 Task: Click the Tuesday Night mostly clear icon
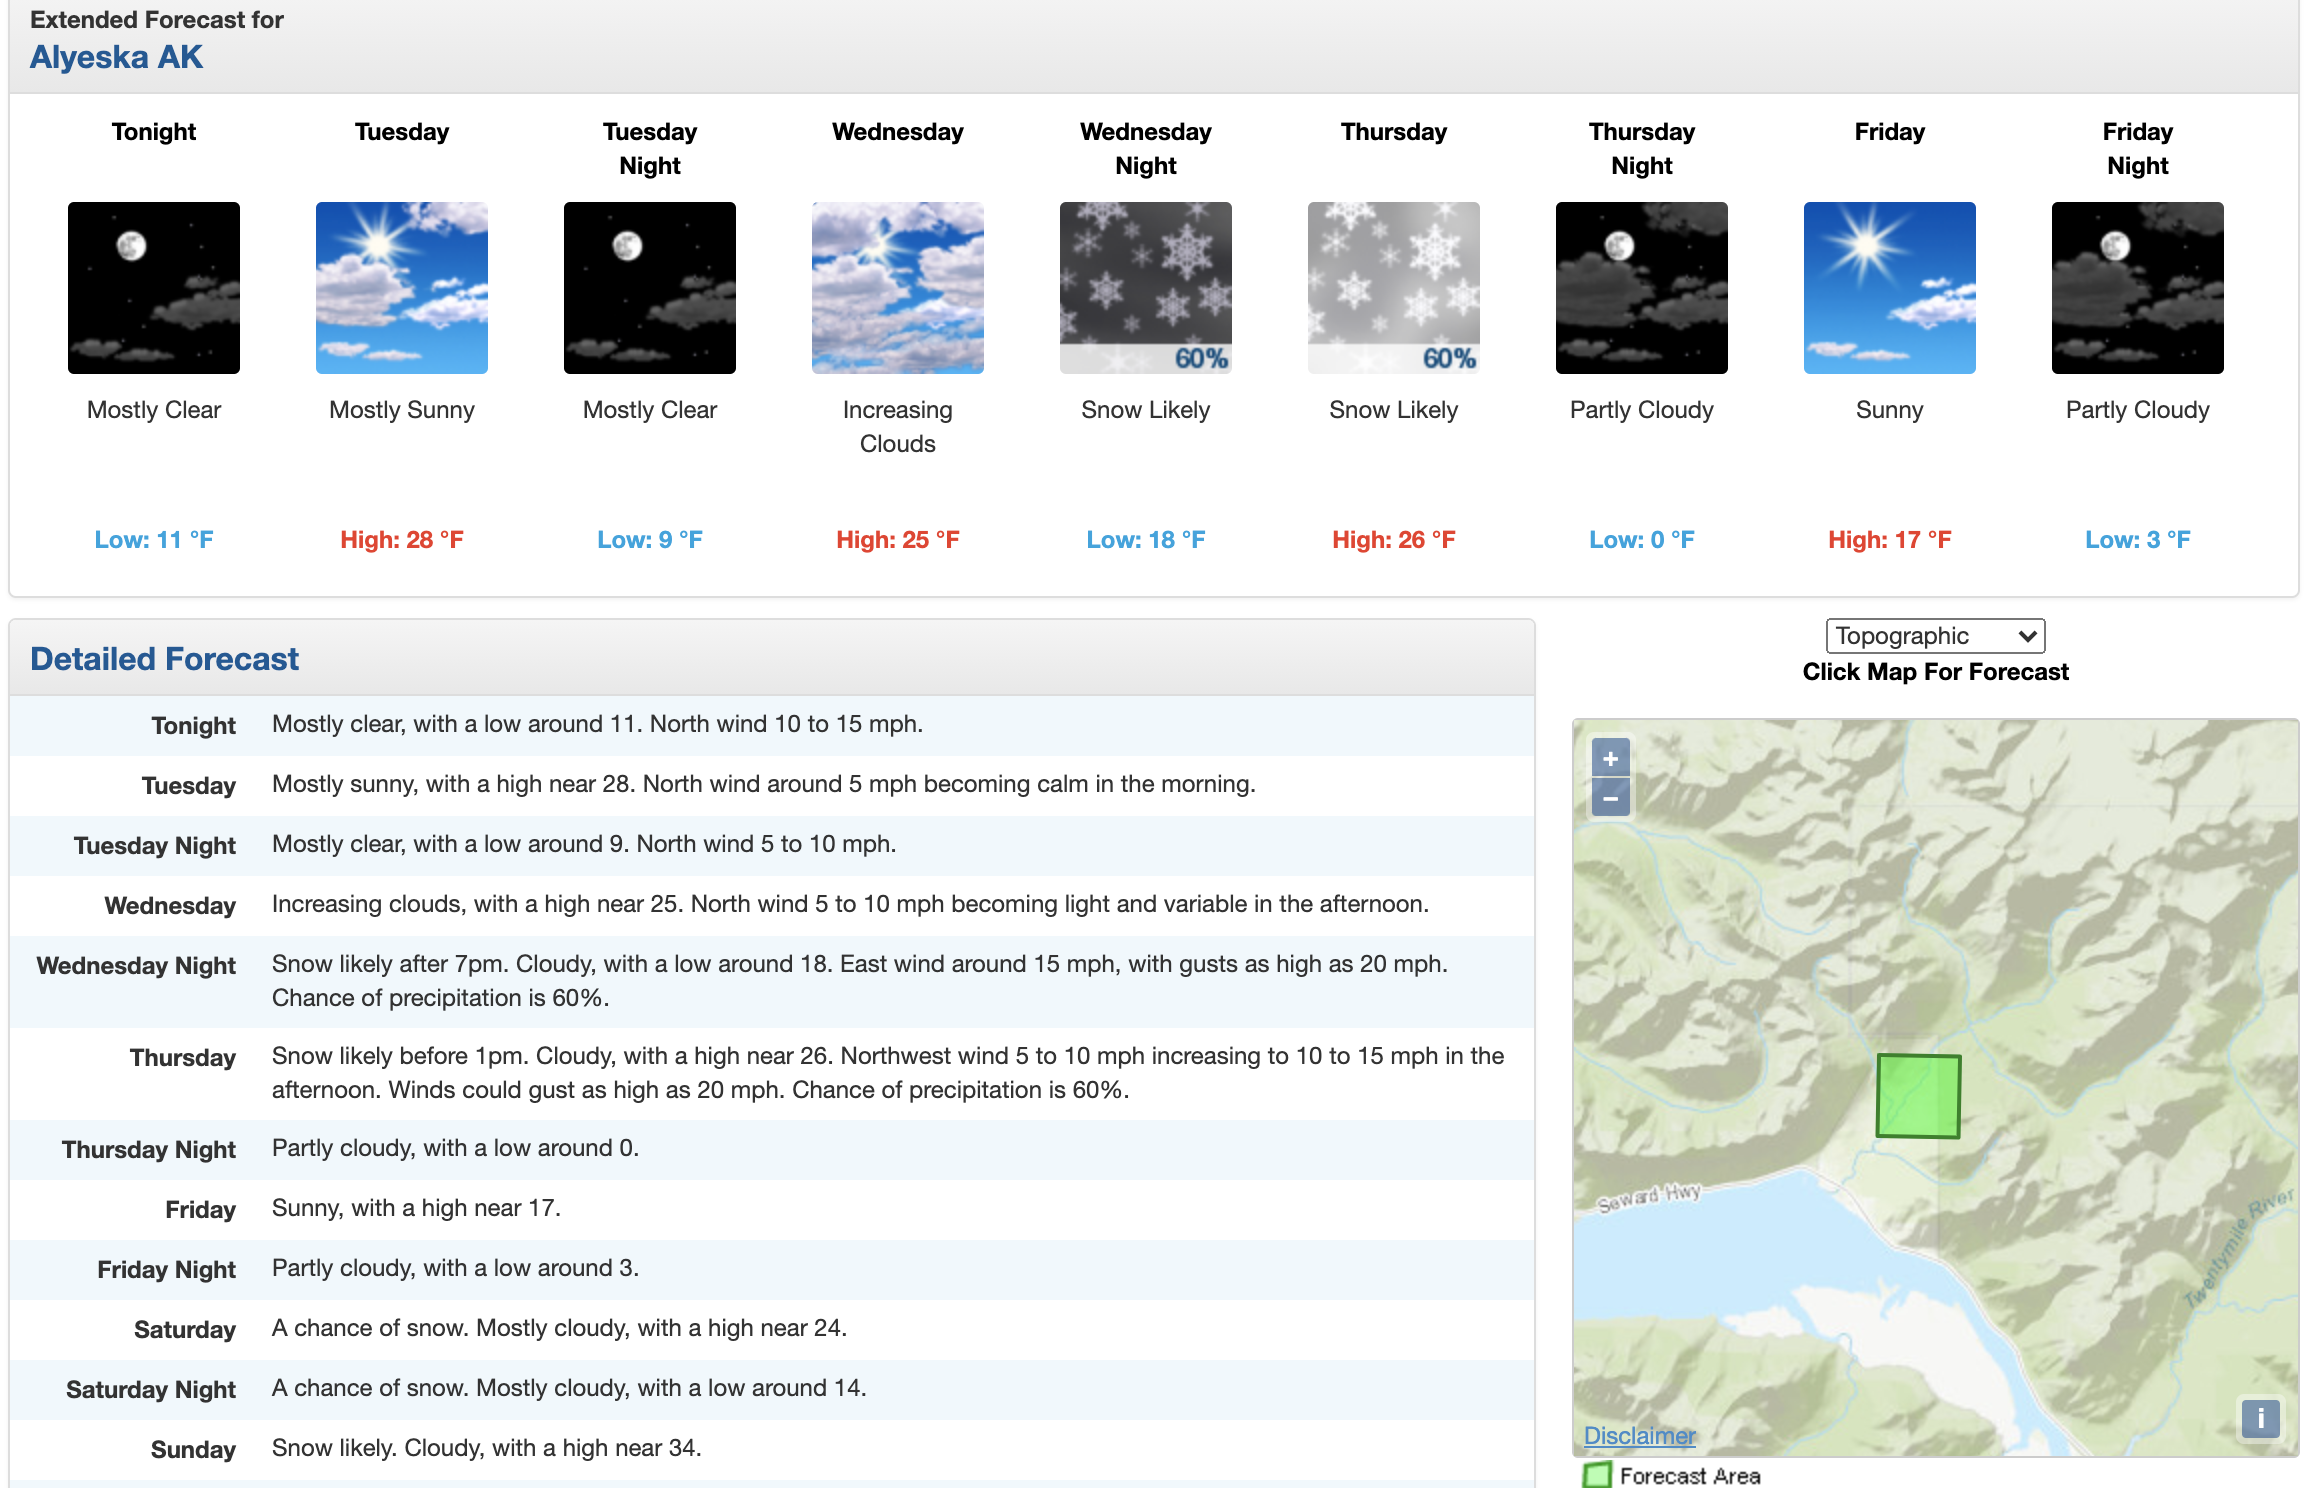point(650,288)
